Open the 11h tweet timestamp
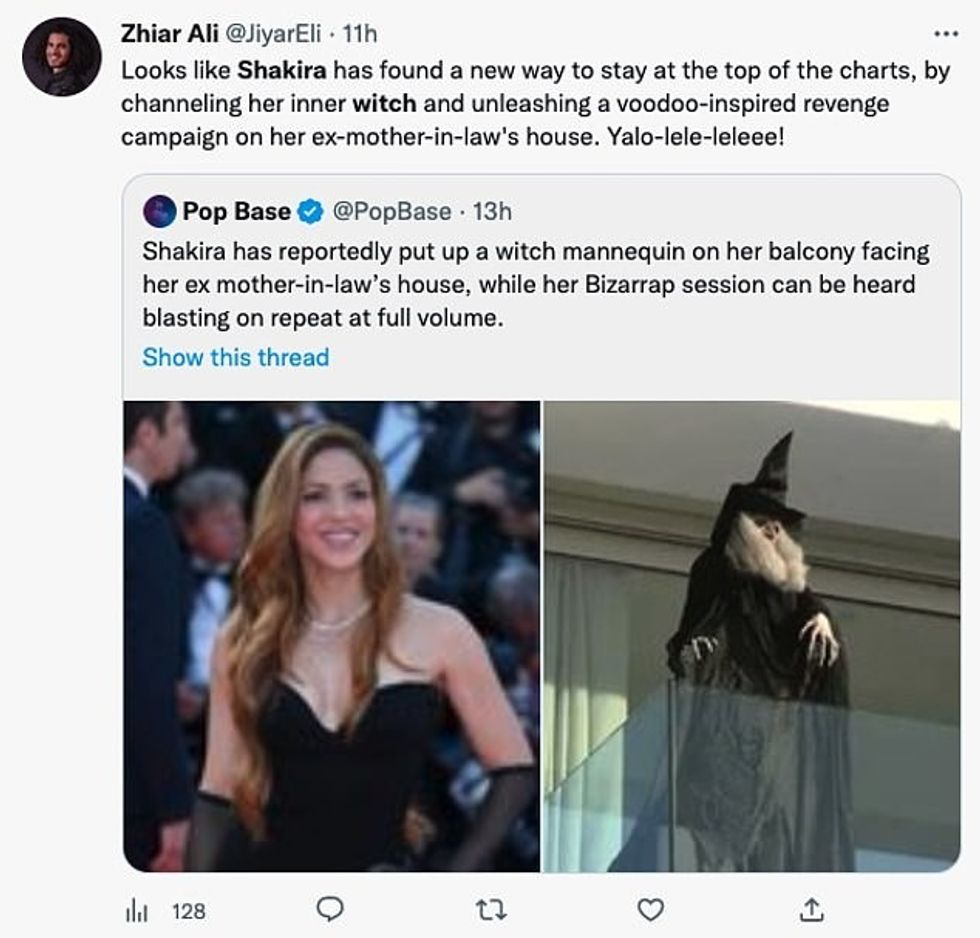This screenshot has width=980, height=938. click(x=360, y=34)
